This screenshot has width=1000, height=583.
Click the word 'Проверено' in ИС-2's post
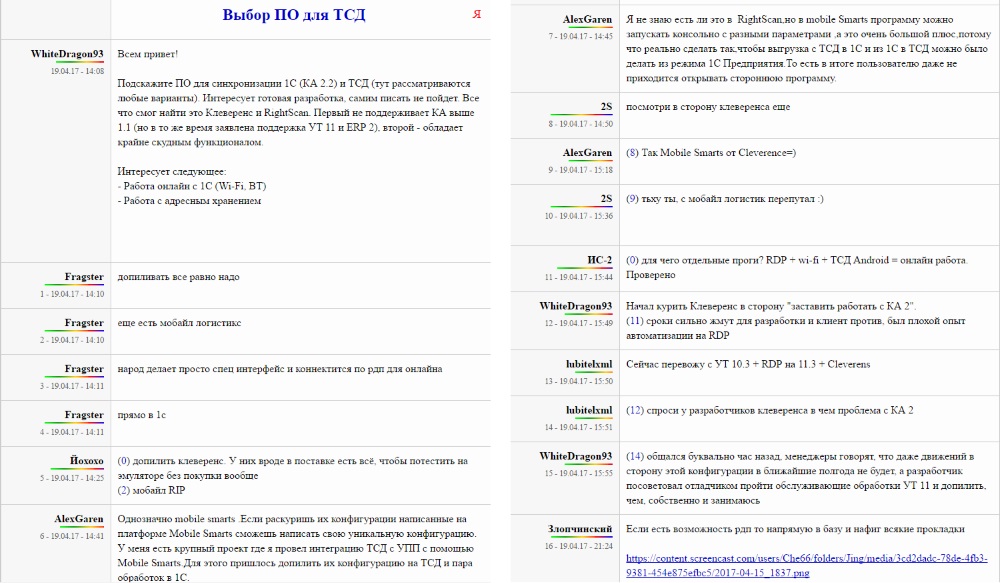pos(651,275)
